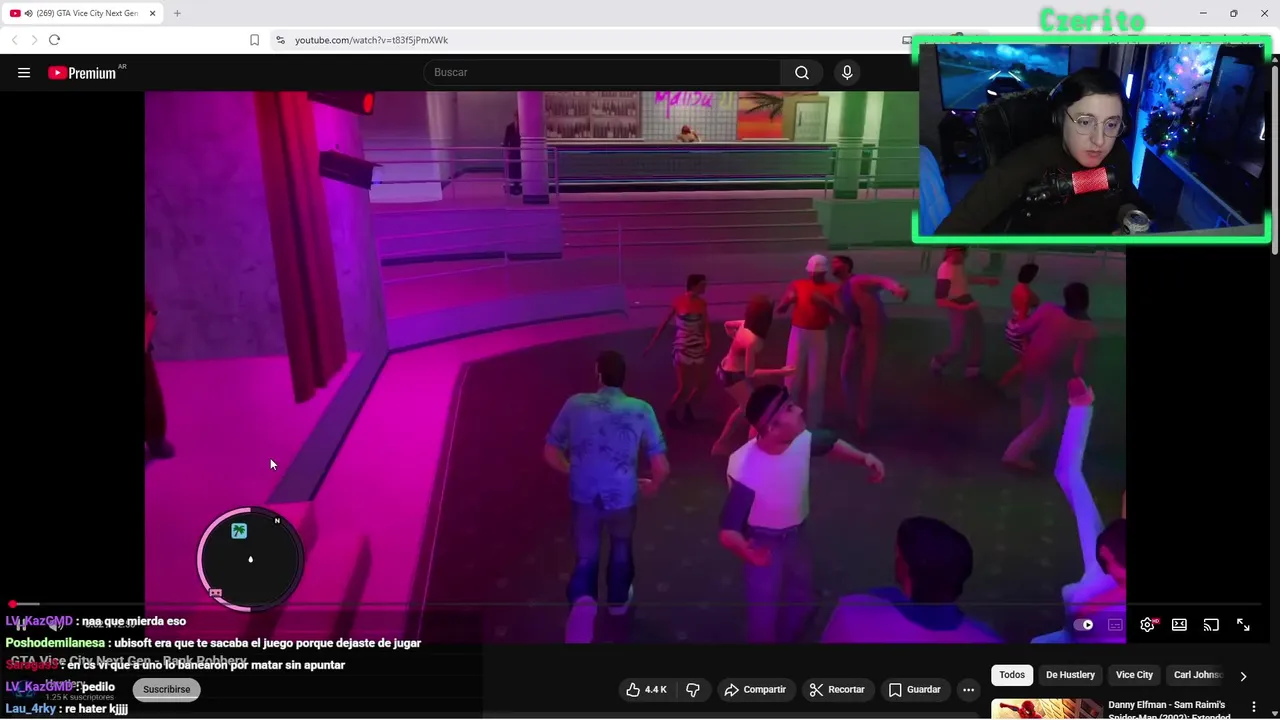Select the Vice City filter chip

click(1134, 675)
